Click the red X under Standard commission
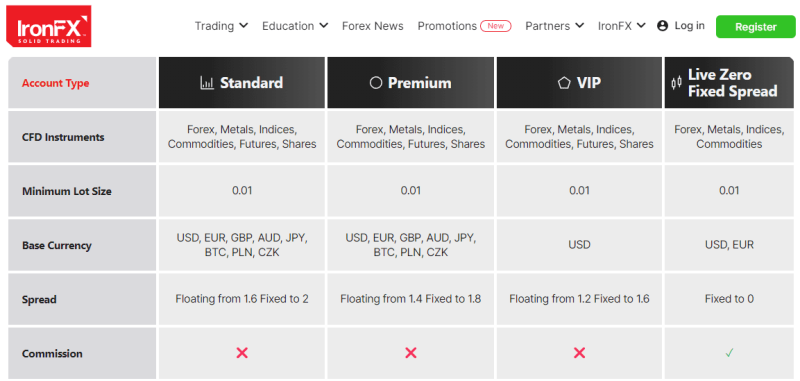This screenshot has height=381, width=800. coord(242,352)
